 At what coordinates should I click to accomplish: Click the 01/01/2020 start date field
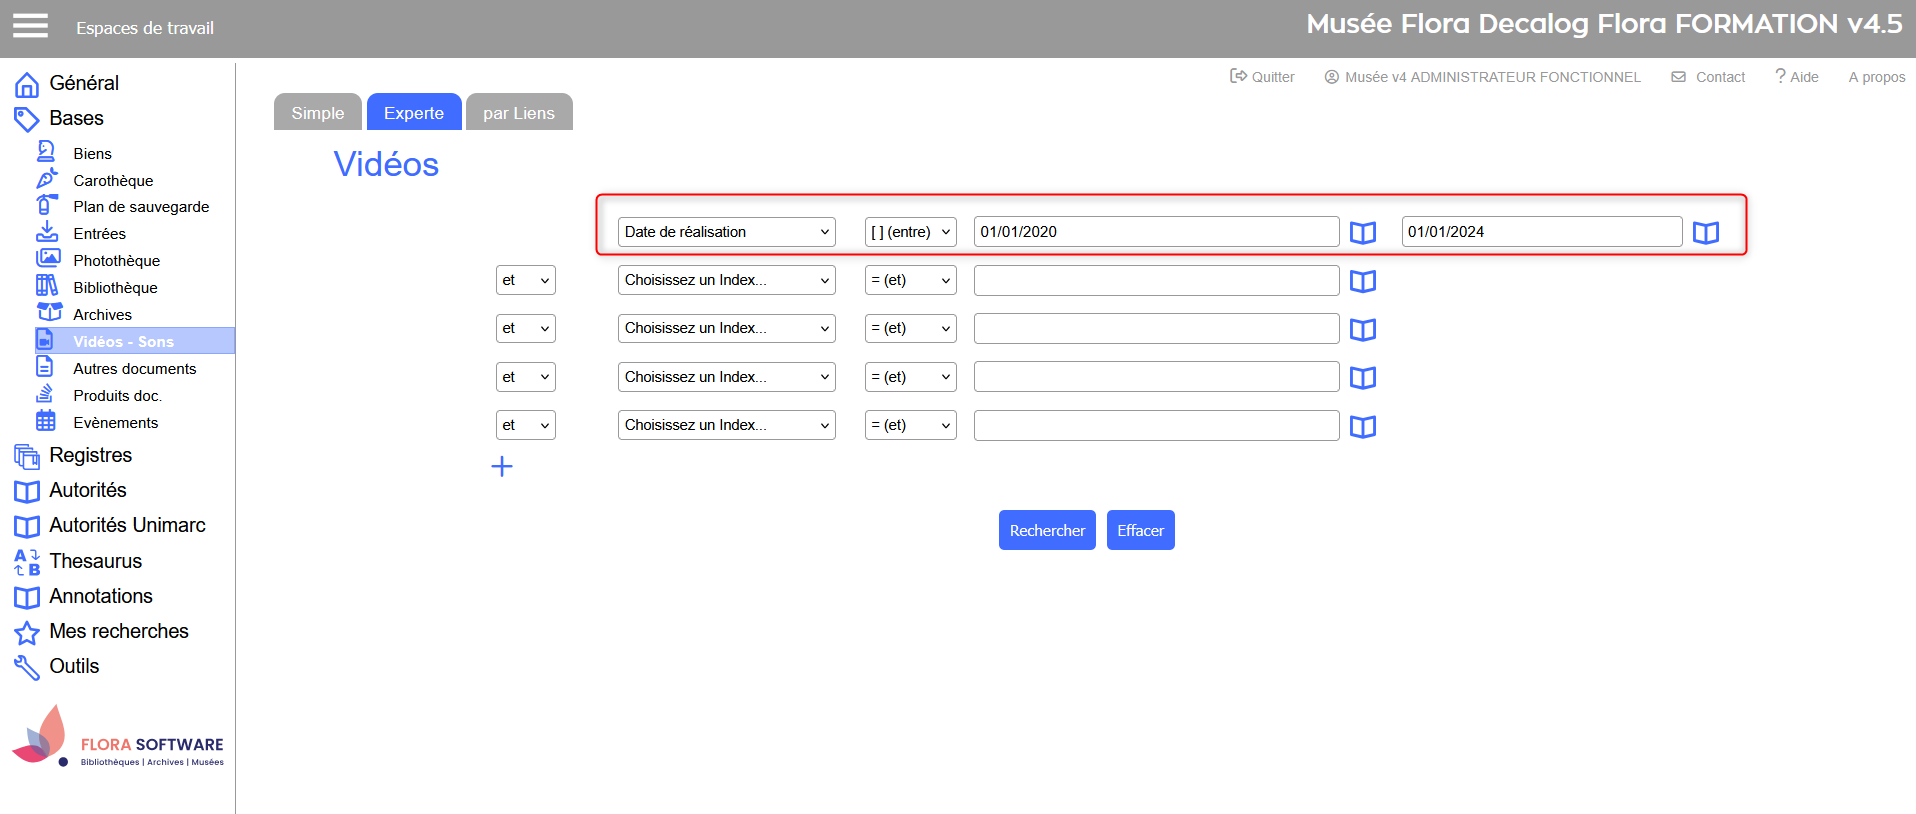click(1155, 232)
